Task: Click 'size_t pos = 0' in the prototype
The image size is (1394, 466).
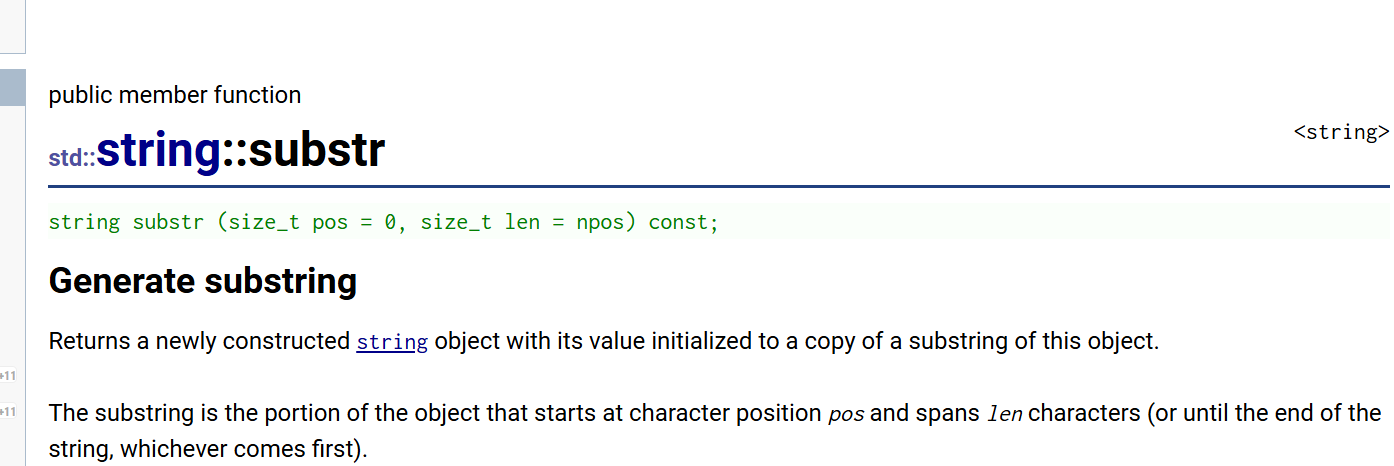Action: [x=315, y=222]
